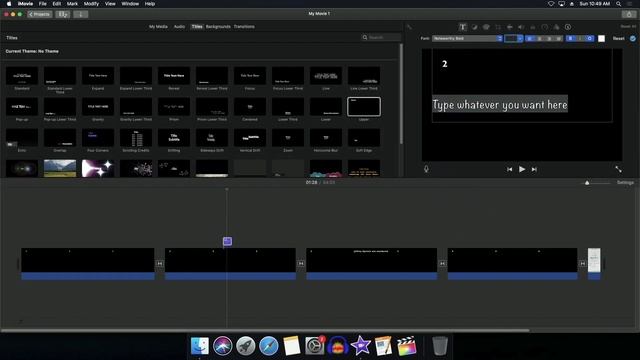Switch to the Transitions tab

[x=244, y=27]
